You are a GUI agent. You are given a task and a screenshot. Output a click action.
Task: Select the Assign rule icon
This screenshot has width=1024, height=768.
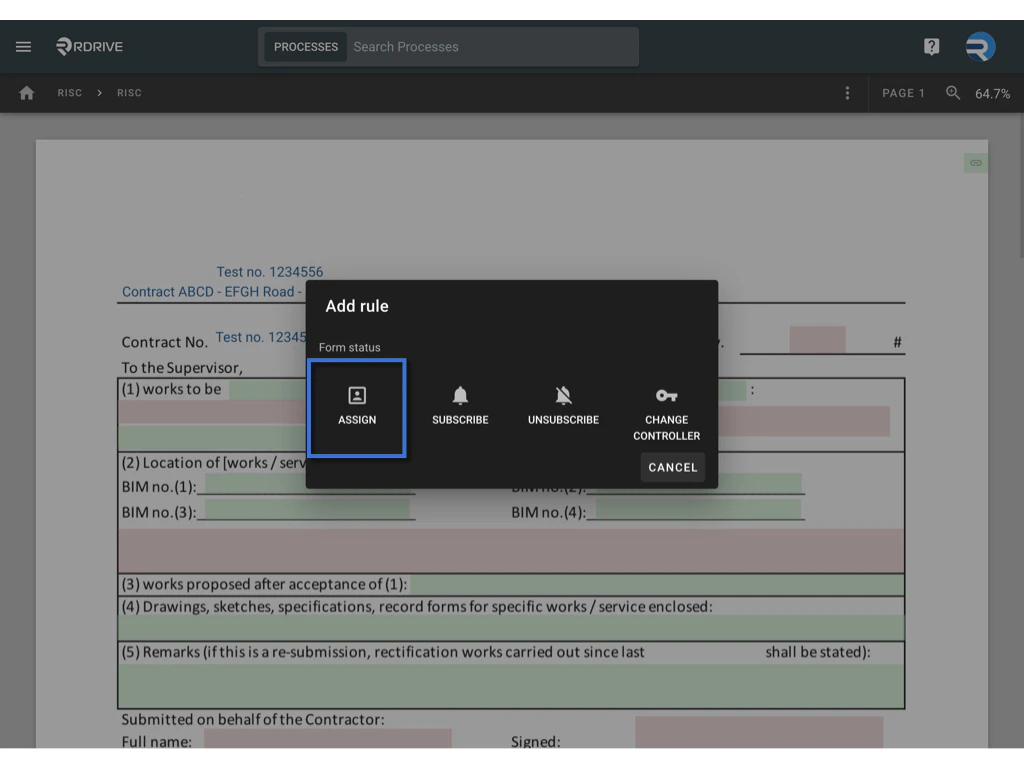coord(357,407)
